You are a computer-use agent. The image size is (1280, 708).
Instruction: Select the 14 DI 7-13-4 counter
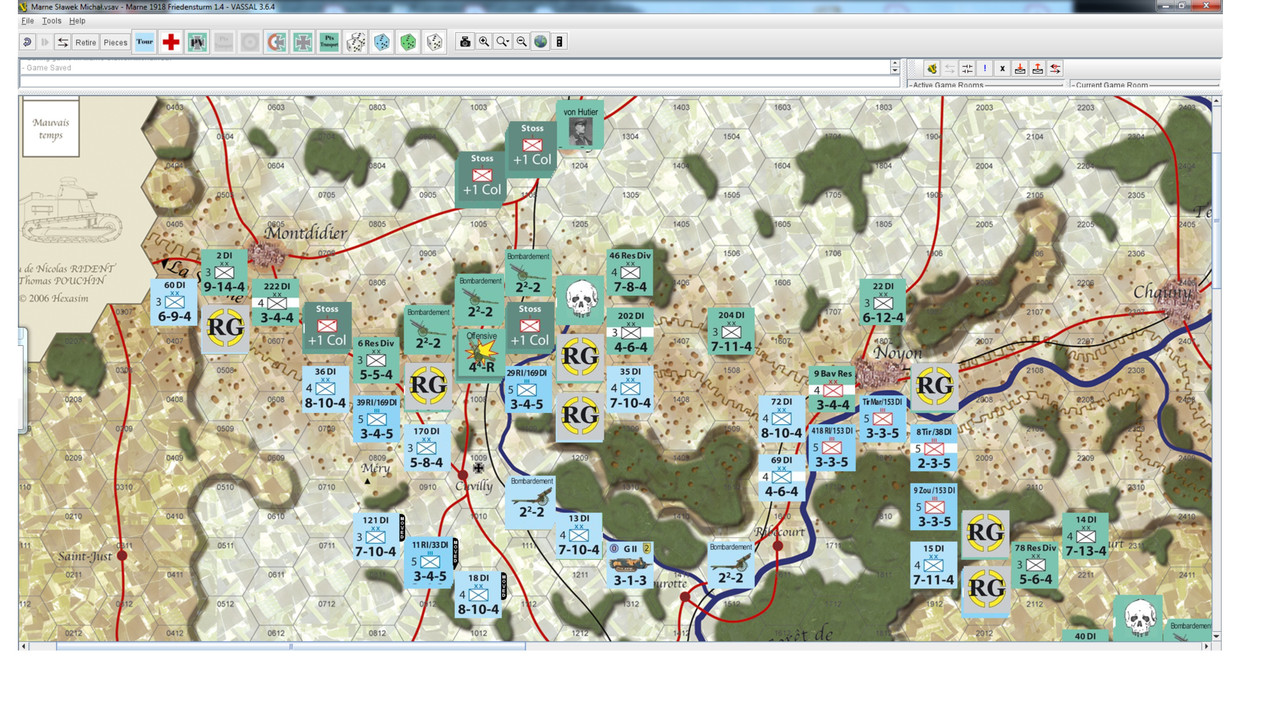click(1085, 536)
